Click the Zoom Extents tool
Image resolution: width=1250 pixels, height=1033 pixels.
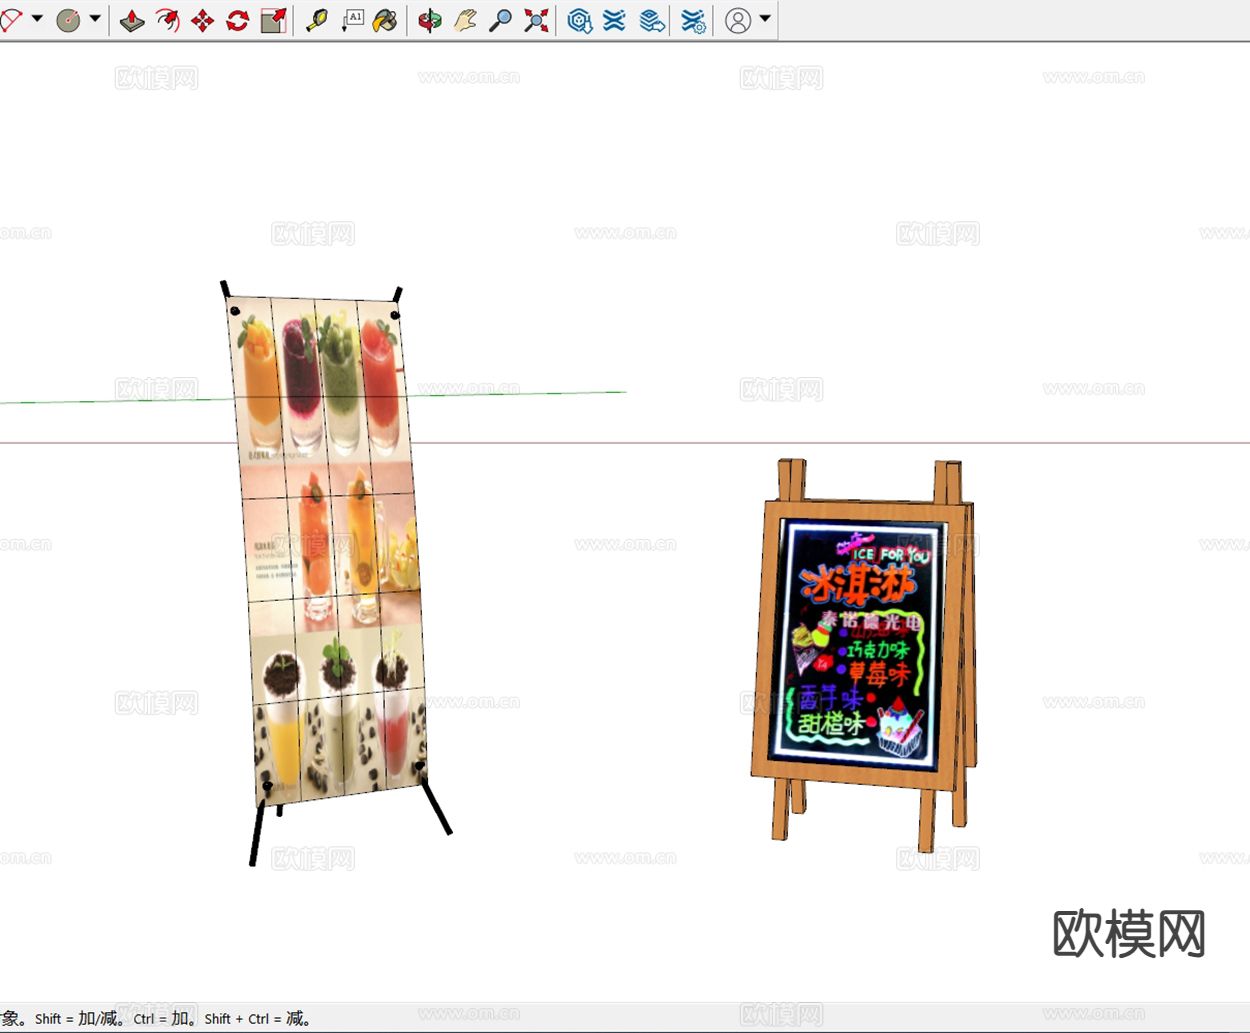536,20
